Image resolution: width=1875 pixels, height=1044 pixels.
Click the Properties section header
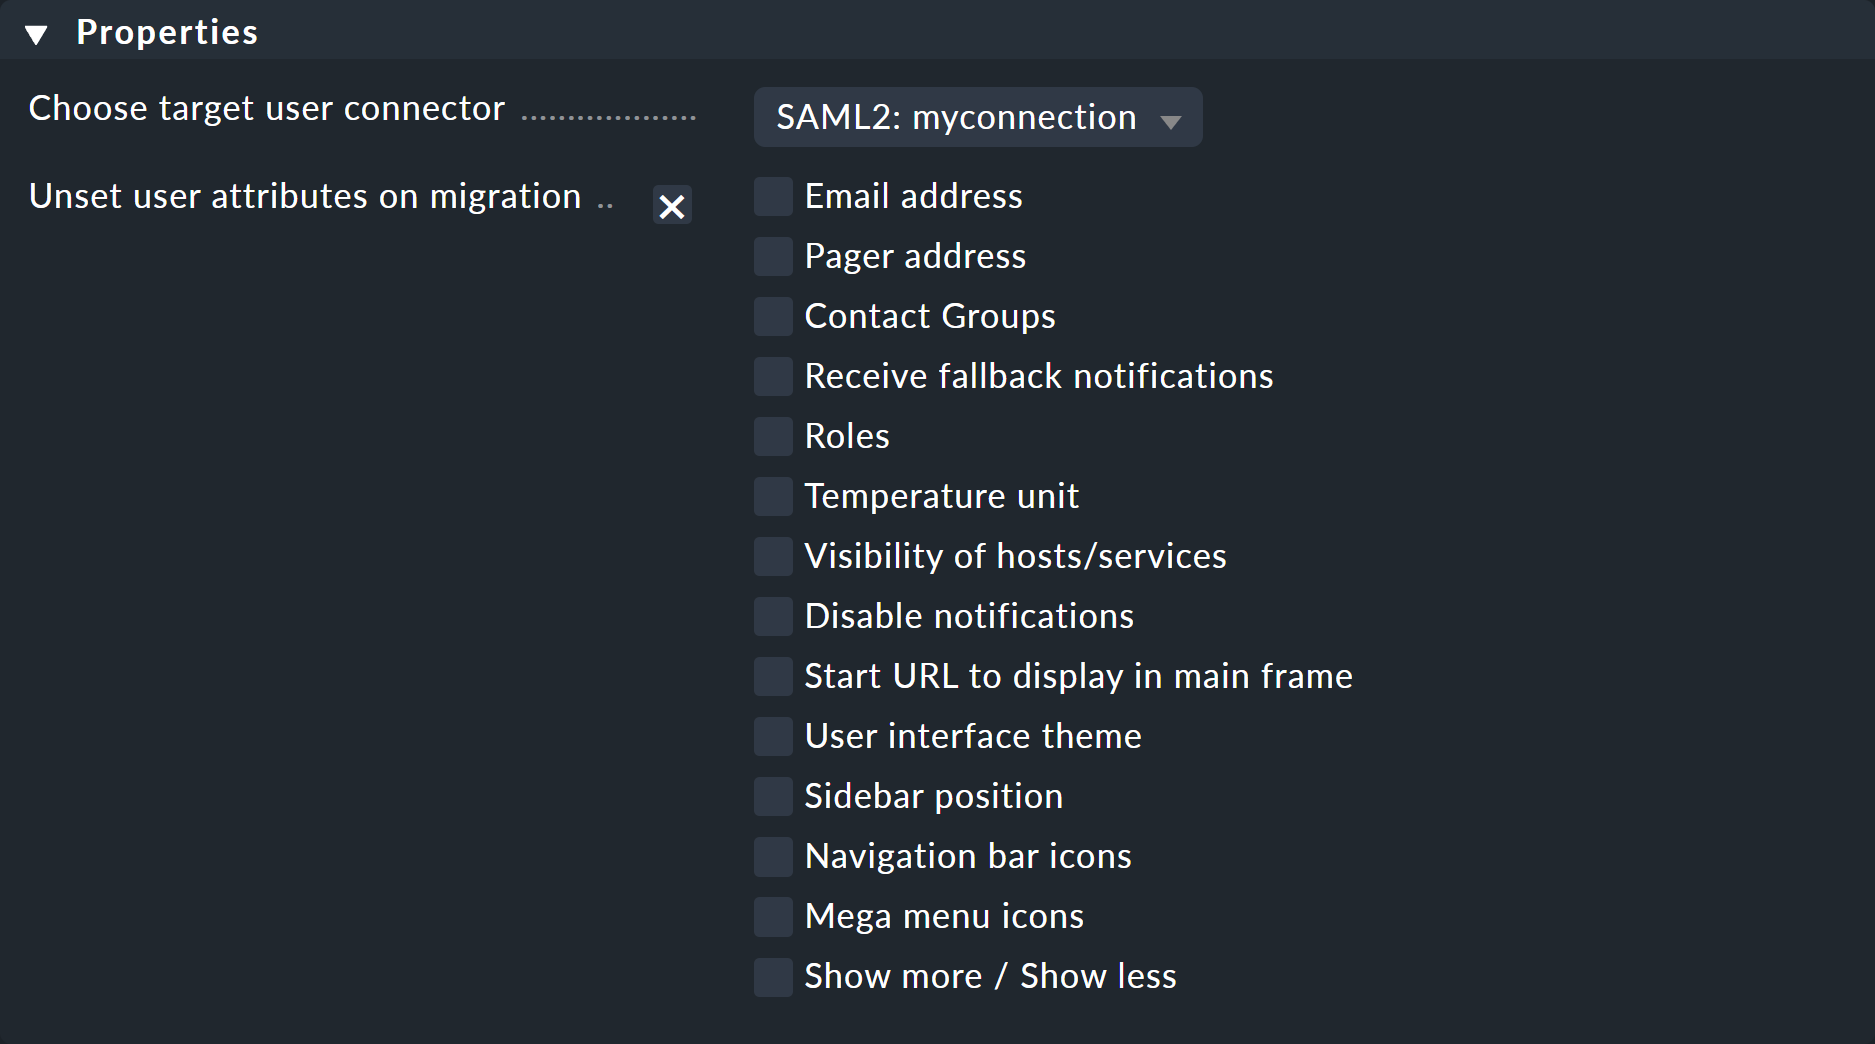[x=166, y=31]
